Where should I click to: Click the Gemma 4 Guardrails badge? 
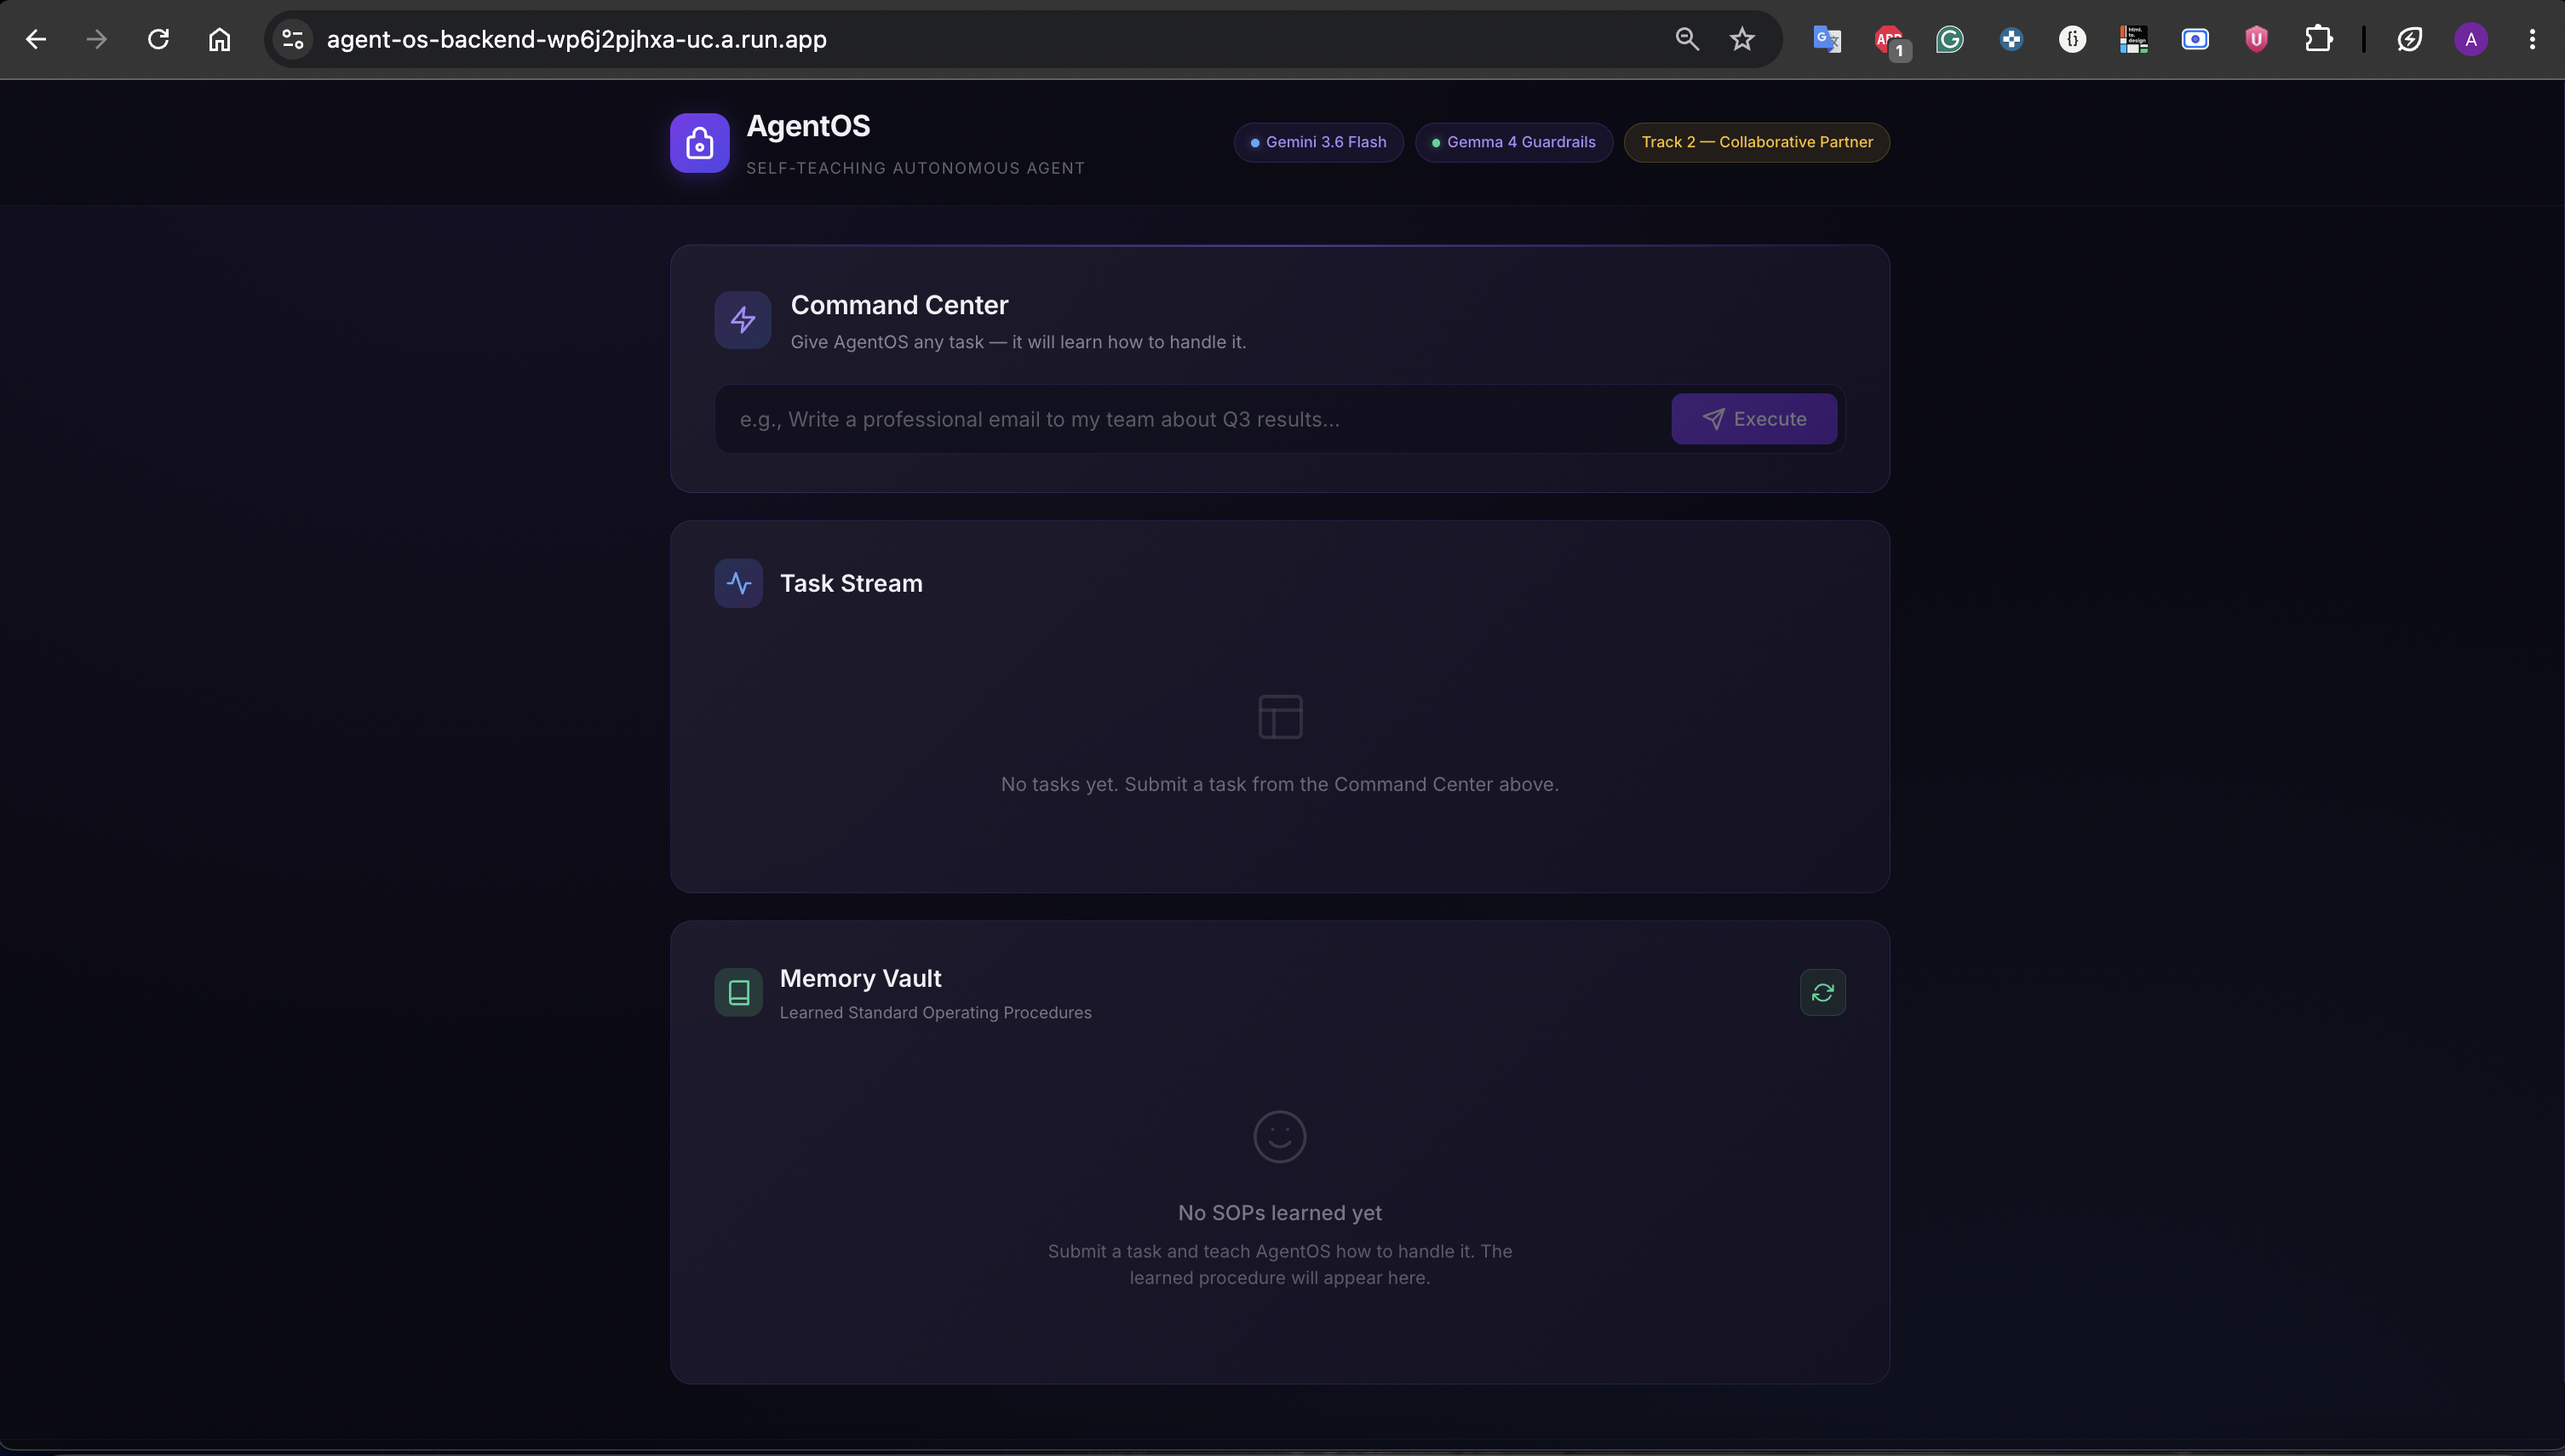click(x=1513, y=142)
